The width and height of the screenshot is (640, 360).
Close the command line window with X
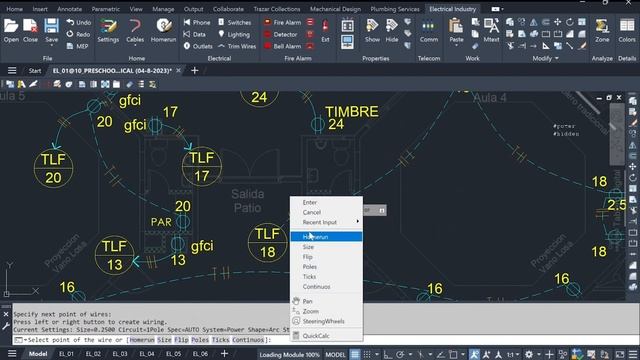tap(6, 314)
